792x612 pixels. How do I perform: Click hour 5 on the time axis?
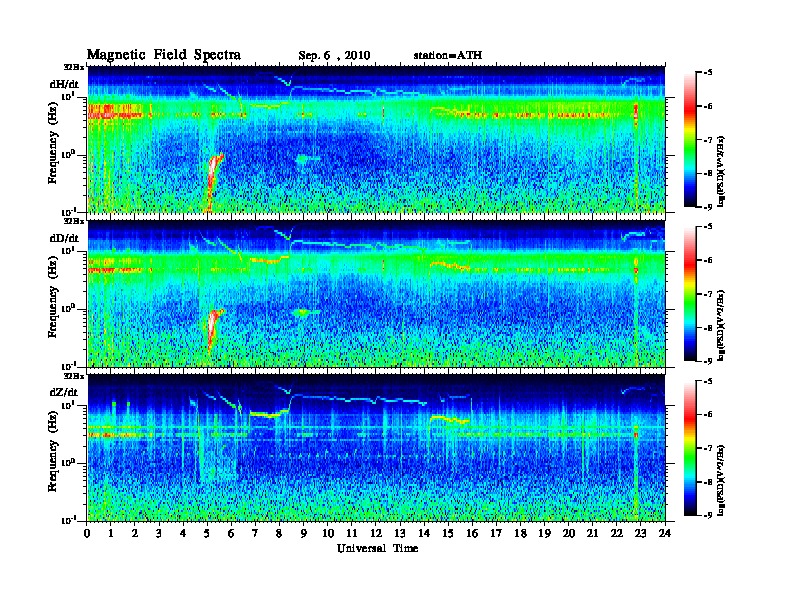click(x=207, y=533)
